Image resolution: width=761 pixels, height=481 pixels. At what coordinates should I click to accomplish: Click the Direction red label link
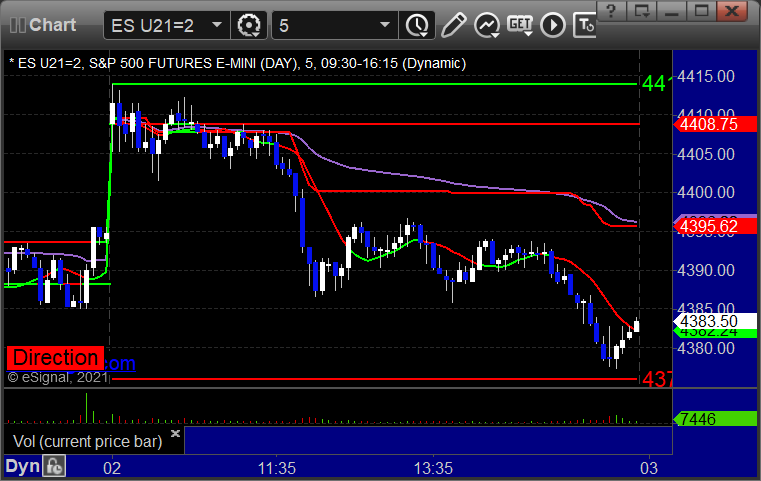click(x=55, y=358)
